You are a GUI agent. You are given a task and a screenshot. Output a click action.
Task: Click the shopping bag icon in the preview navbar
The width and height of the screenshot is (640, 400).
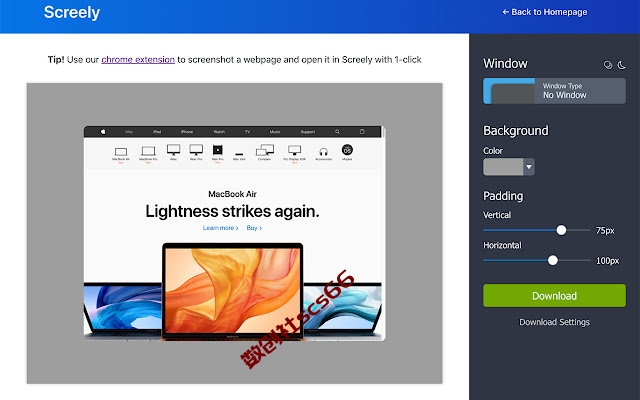(x=362, y=131)
